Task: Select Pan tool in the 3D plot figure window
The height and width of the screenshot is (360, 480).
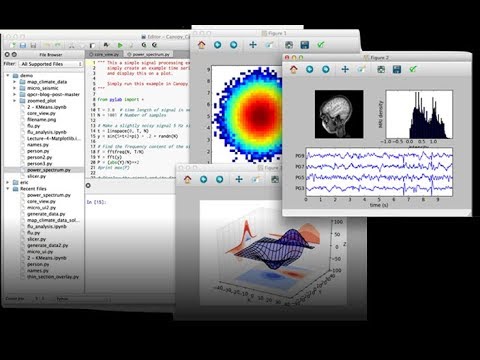Action: pos(239,179)
